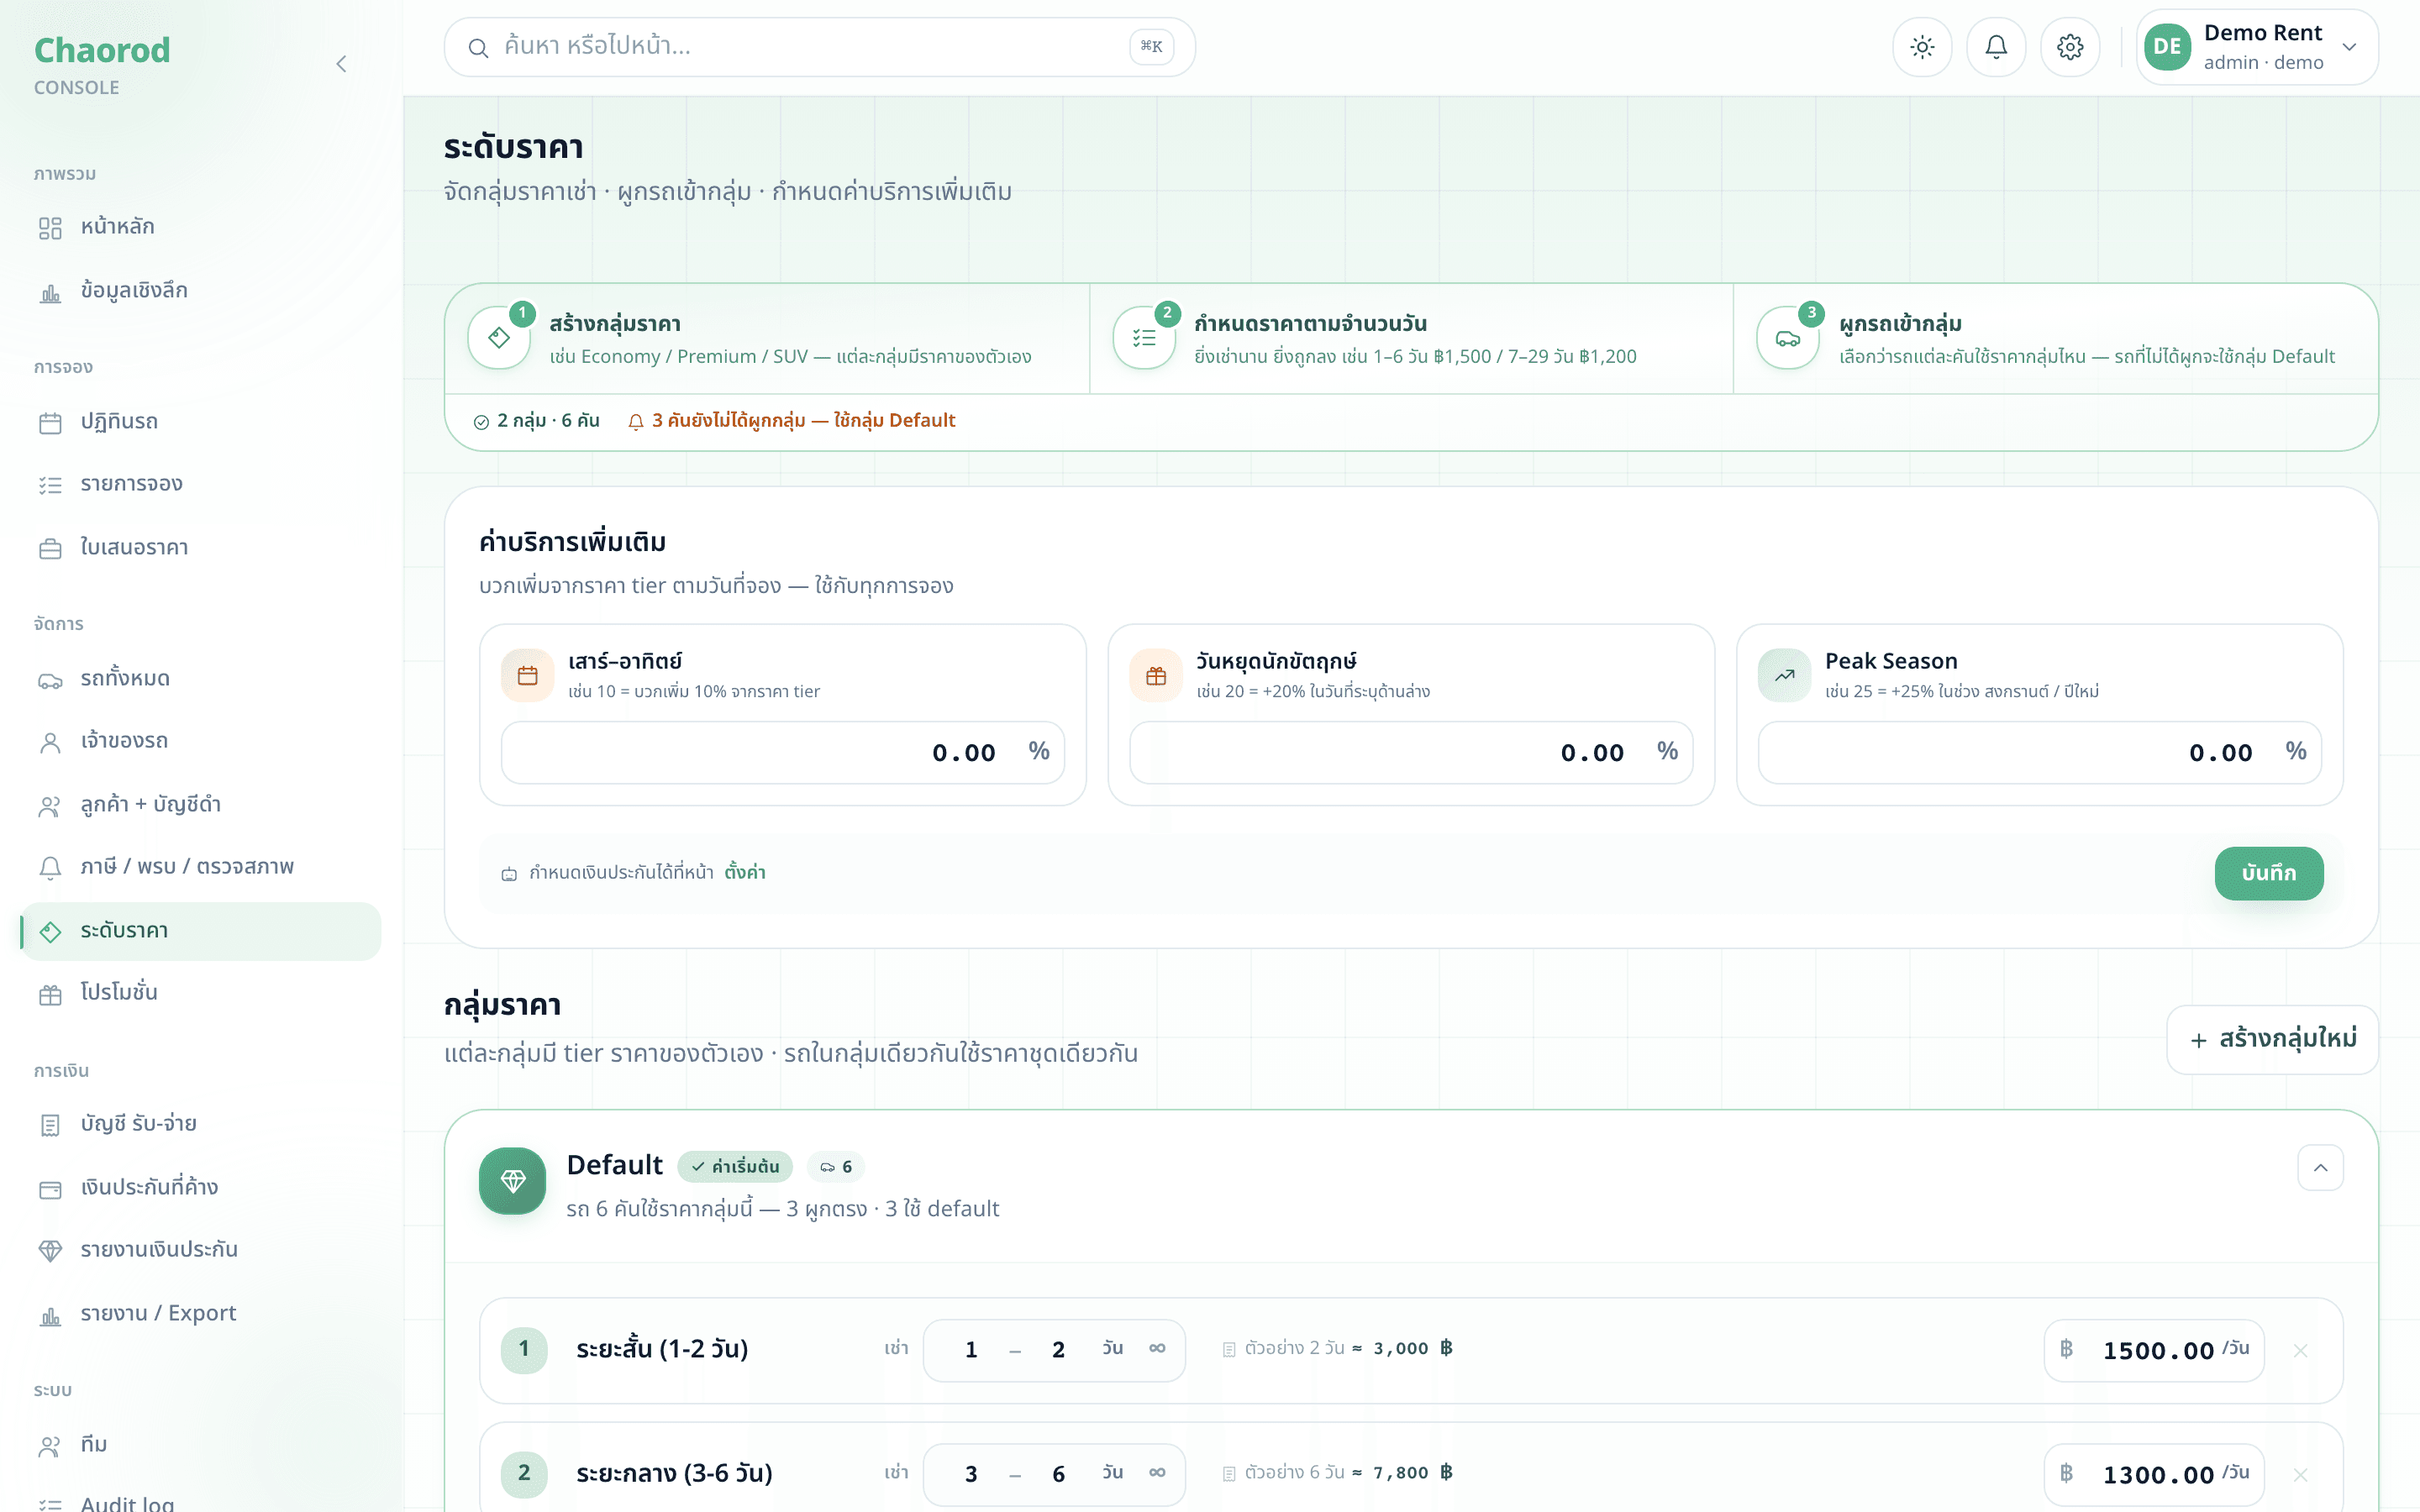The height and width of the screenshot is (1512, 2420).
Task: Collapse the Default group with chevron
Action: pos(2320,1168)
